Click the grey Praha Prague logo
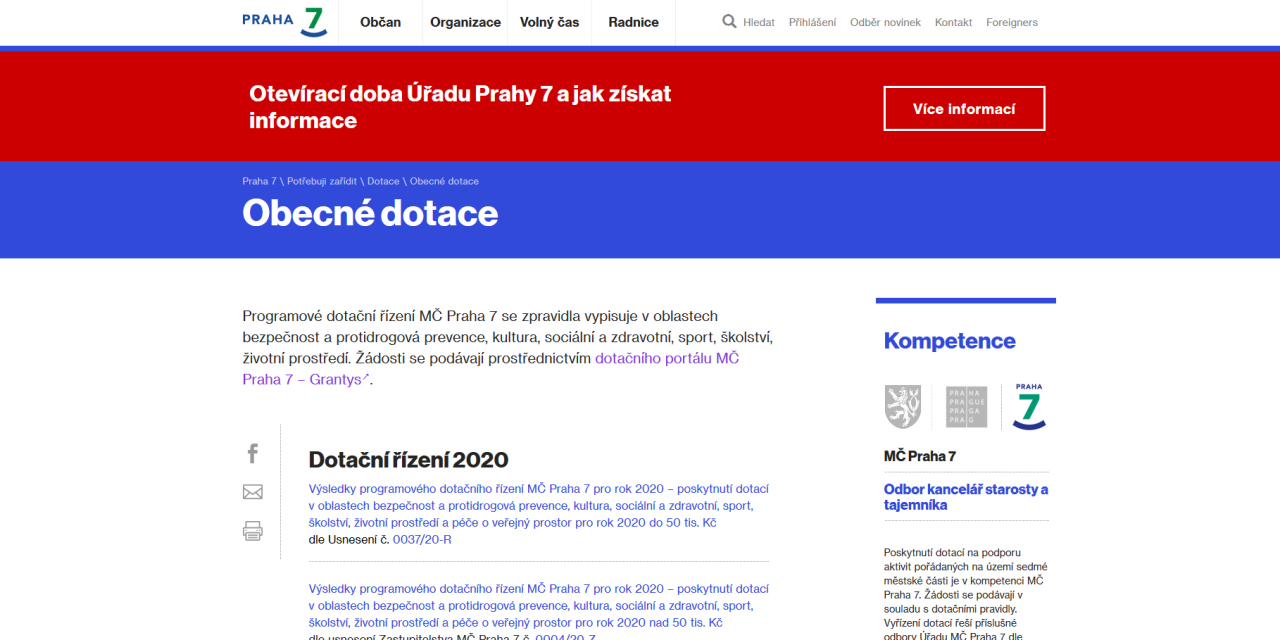 click(966, 407)
